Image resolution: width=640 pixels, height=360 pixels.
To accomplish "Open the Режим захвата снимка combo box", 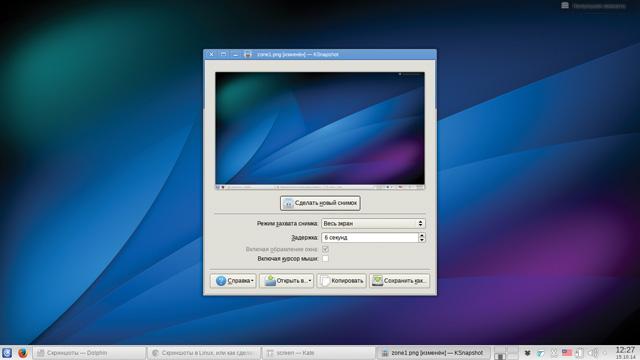I will click(373, 224).
